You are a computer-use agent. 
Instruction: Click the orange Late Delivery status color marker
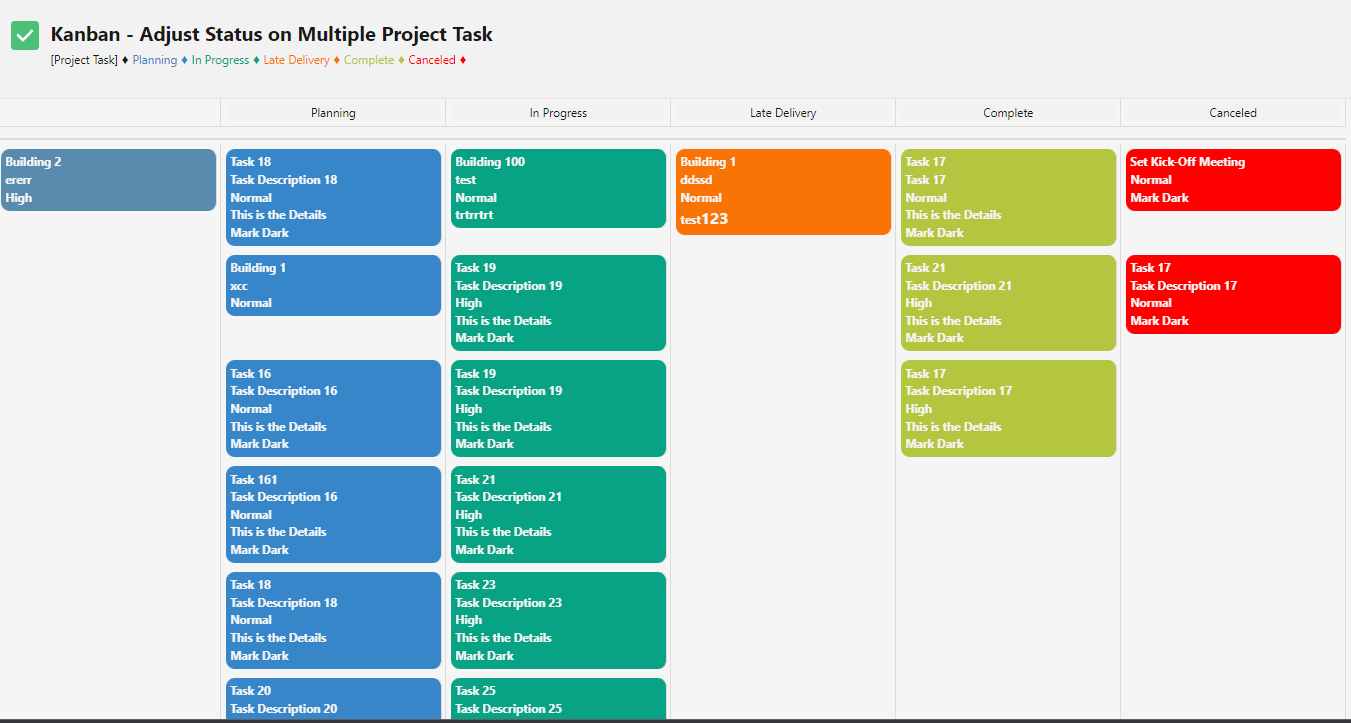coord(337,59)
